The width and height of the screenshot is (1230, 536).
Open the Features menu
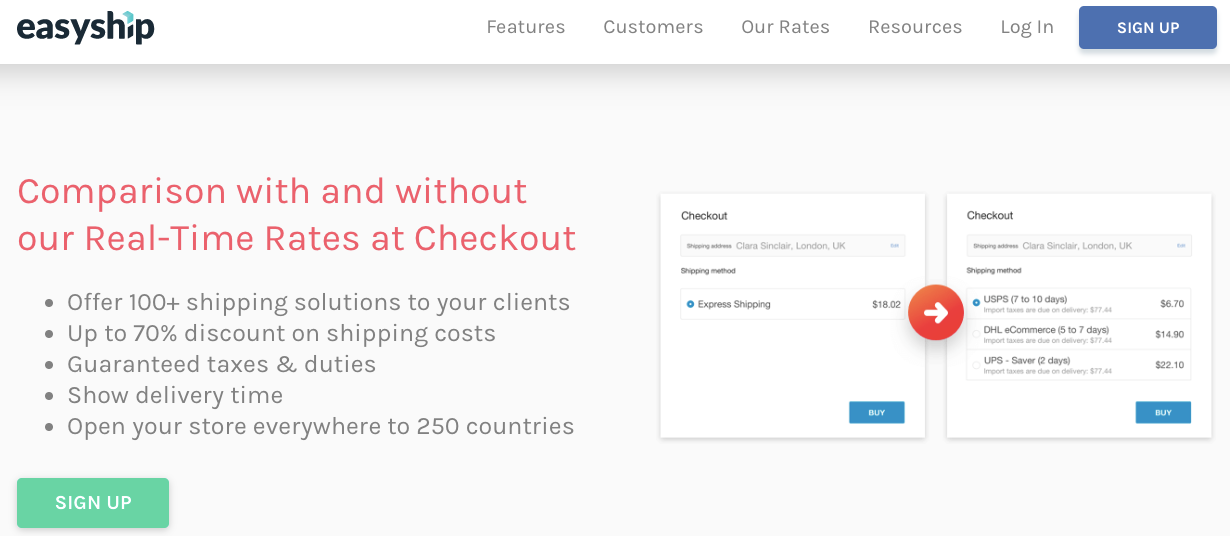526,27
